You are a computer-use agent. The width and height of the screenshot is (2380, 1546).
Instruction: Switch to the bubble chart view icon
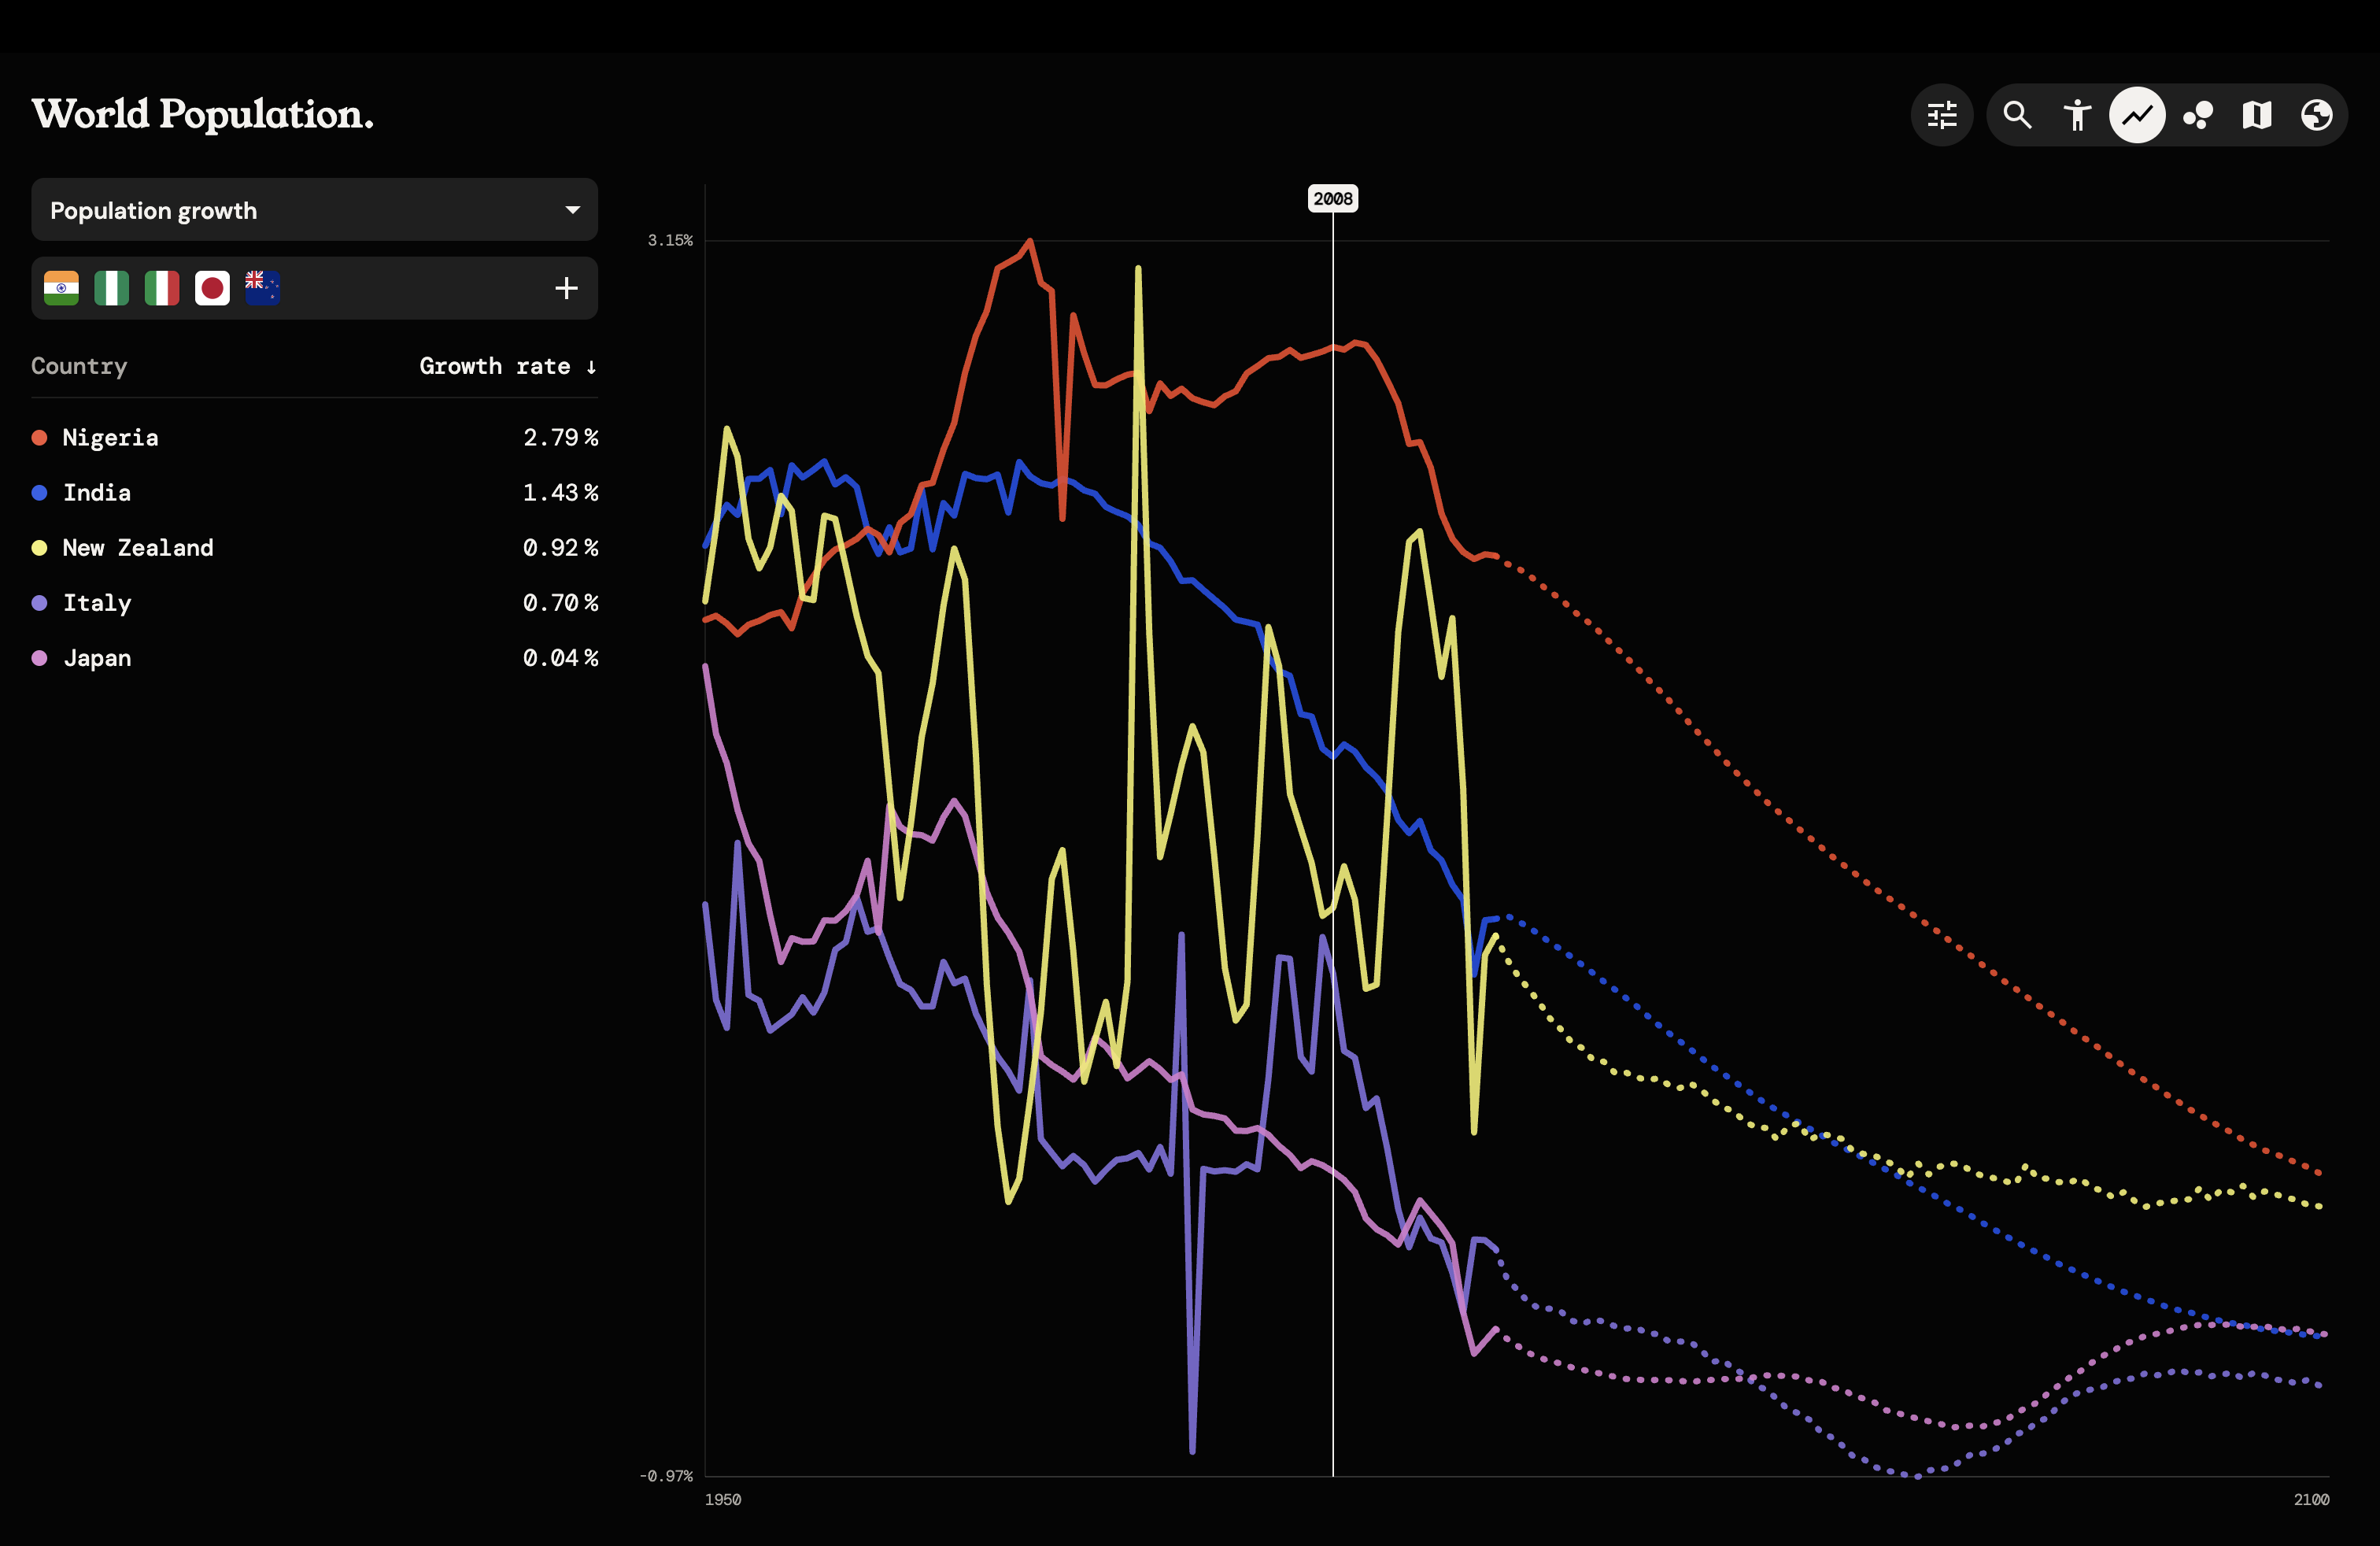click(x=2197, y=115)
